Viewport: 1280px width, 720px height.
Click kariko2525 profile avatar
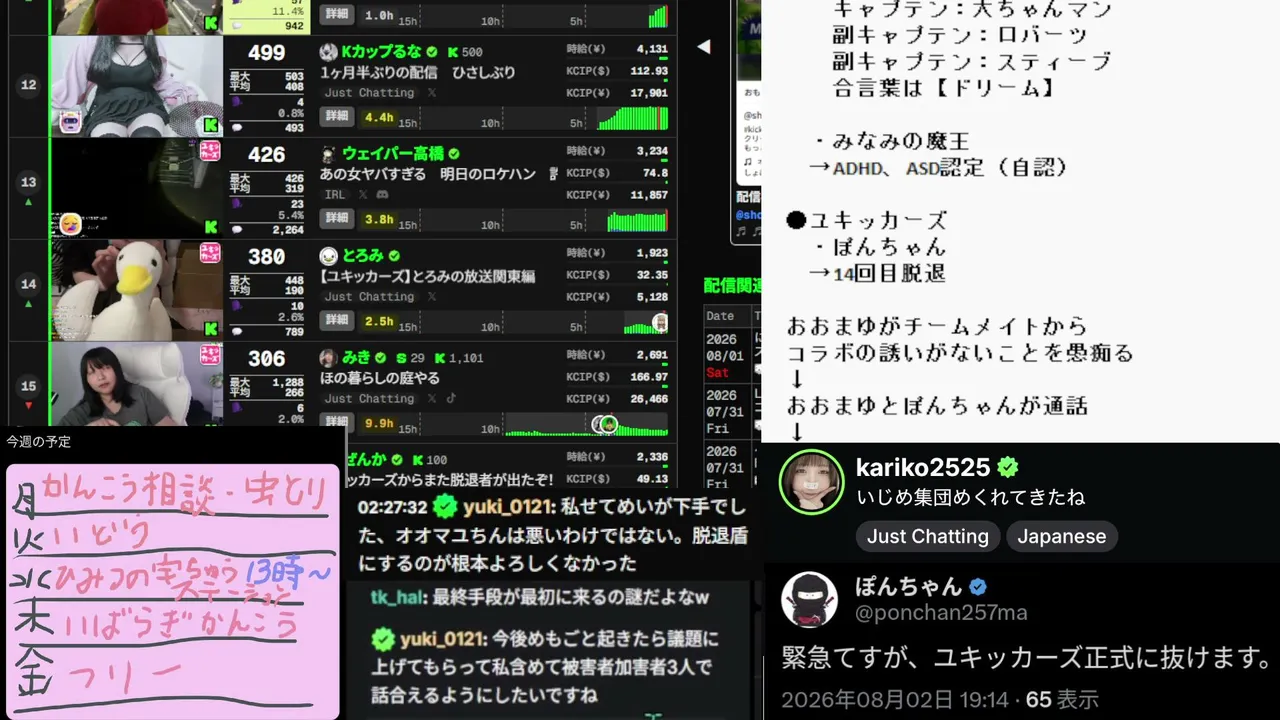pyautogui.click(x=811, y=482)
